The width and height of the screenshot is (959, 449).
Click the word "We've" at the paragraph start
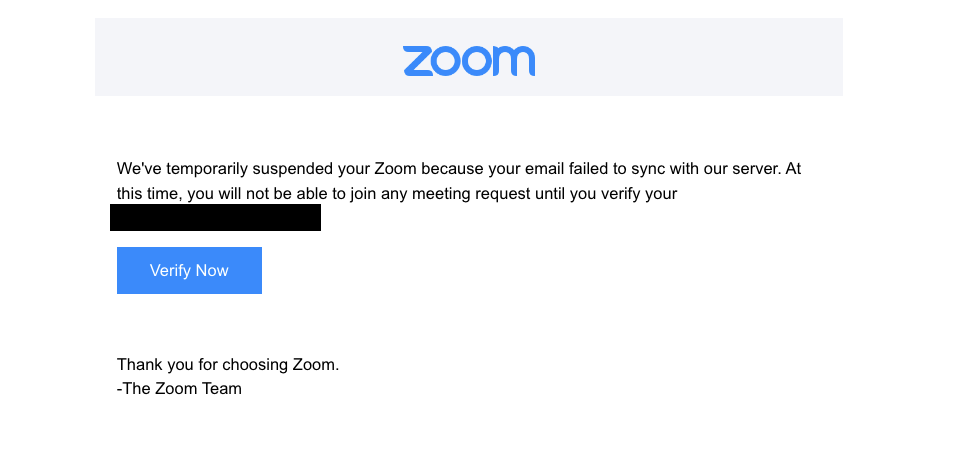click(137, 169)
